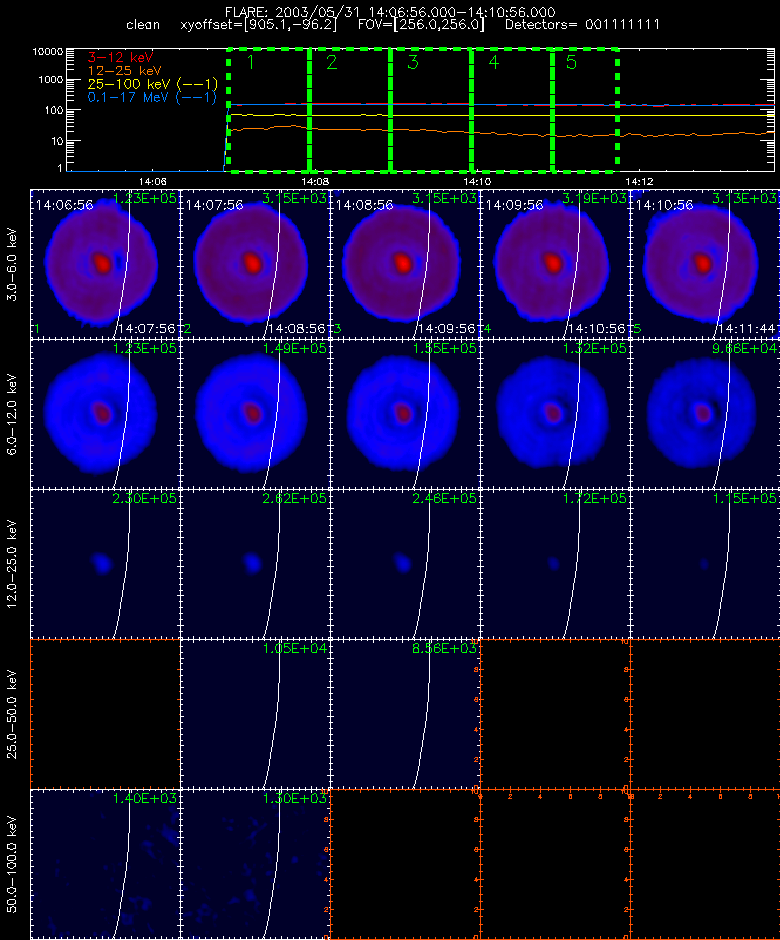Click the 14:10 time axis tick label

pos(477,181)
